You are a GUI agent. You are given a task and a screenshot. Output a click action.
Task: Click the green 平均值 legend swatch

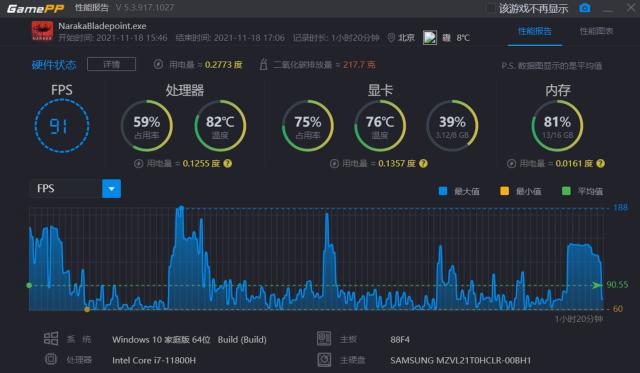point(566,191)
